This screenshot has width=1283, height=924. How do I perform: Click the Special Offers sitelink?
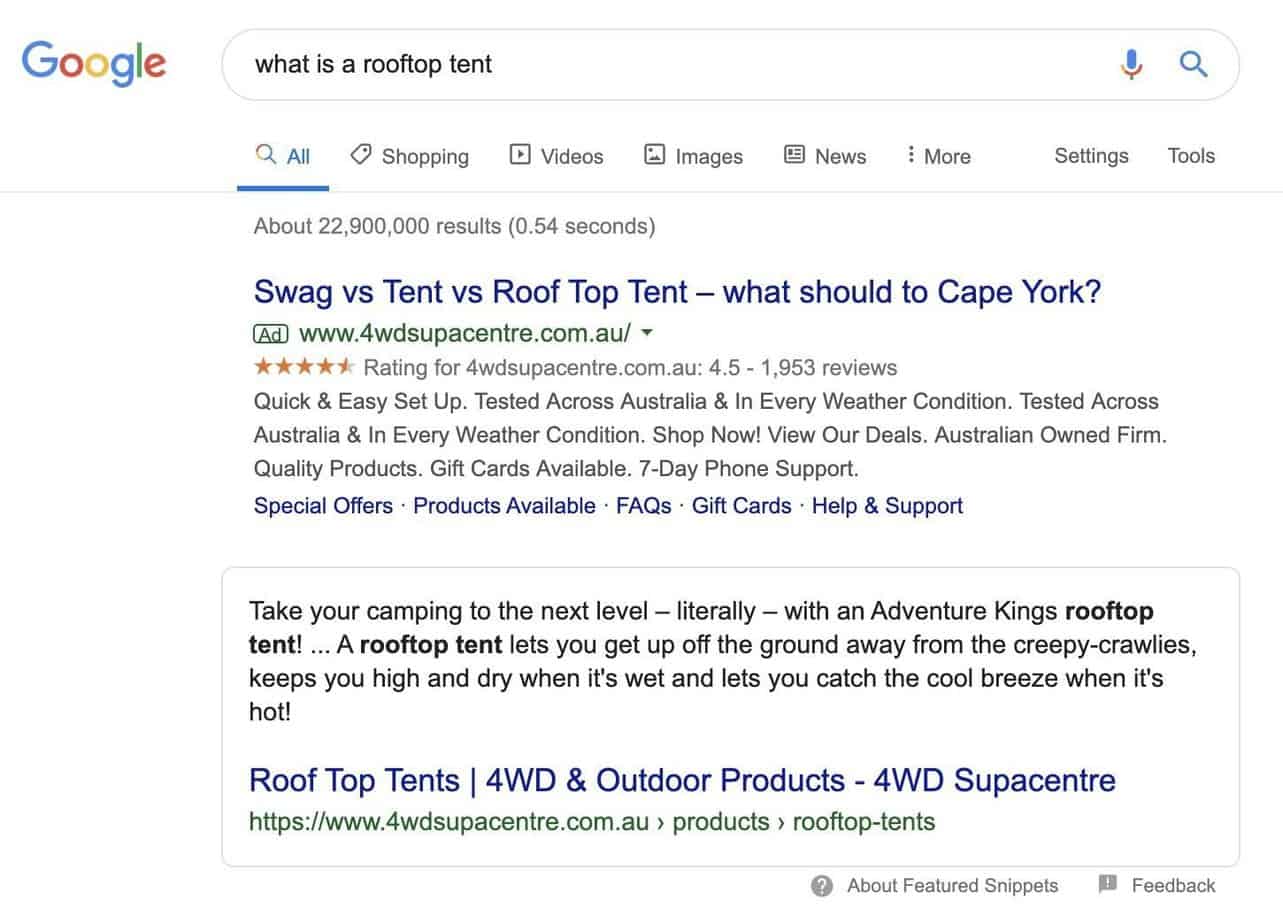click(x=323, y=506)
